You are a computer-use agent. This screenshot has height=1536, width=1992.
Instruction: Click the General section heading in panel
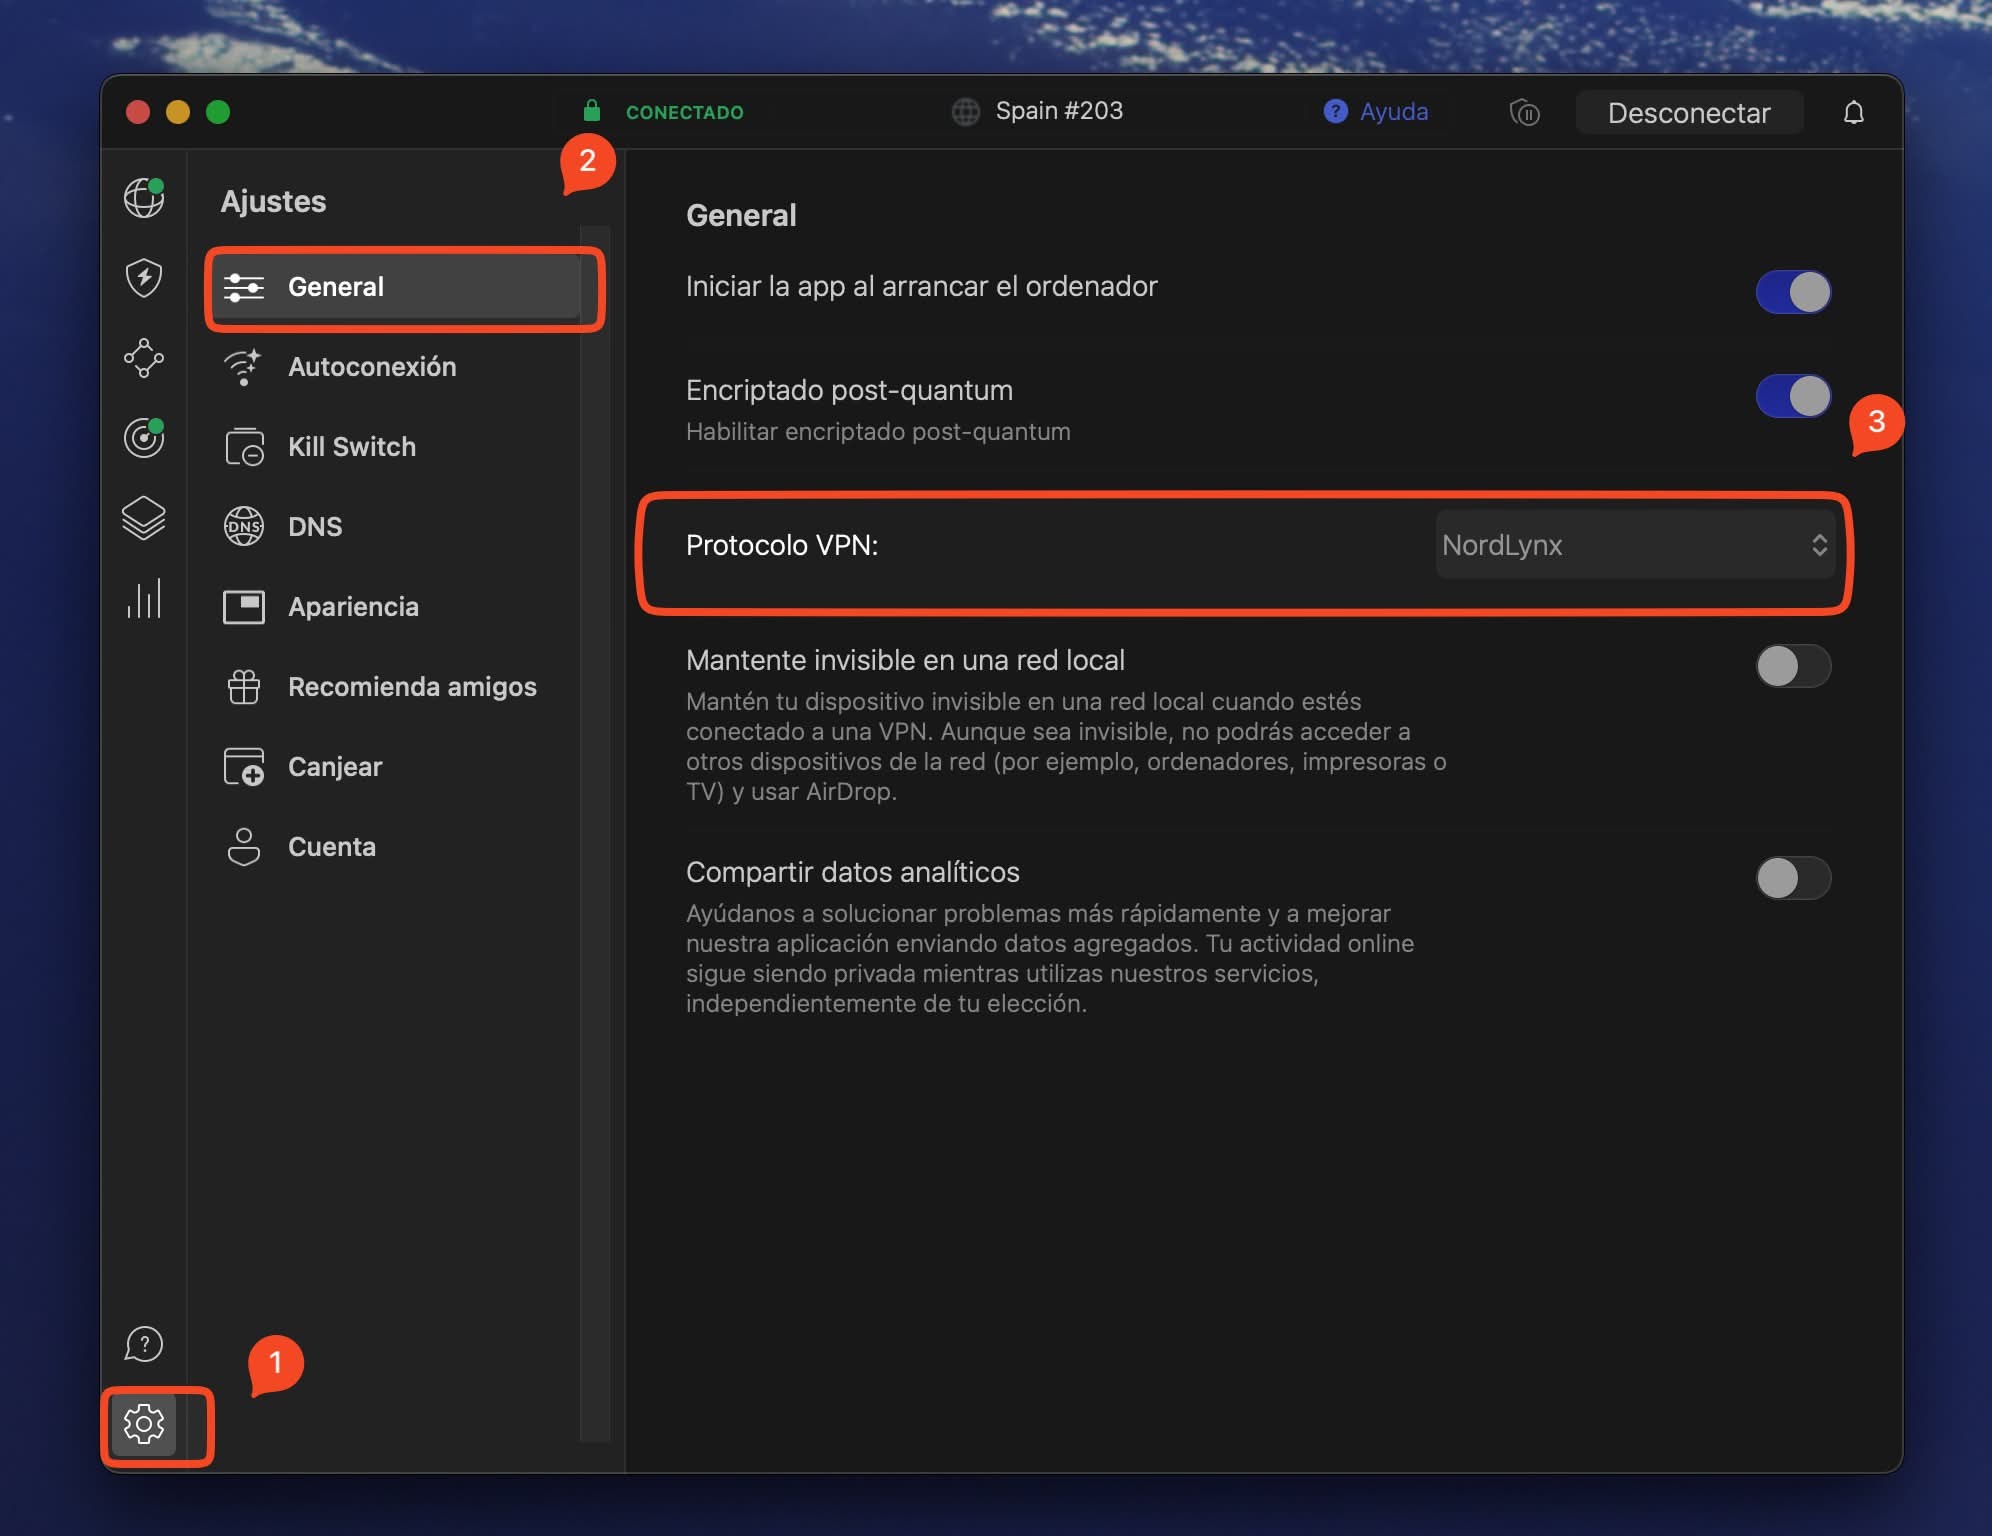[x=741, y=216]
